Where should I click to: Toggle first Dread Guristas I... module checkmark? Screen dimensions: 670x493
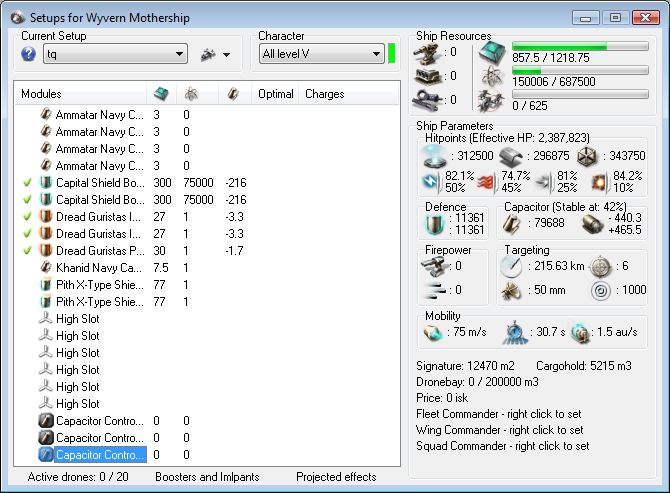[x=27, y=217]
